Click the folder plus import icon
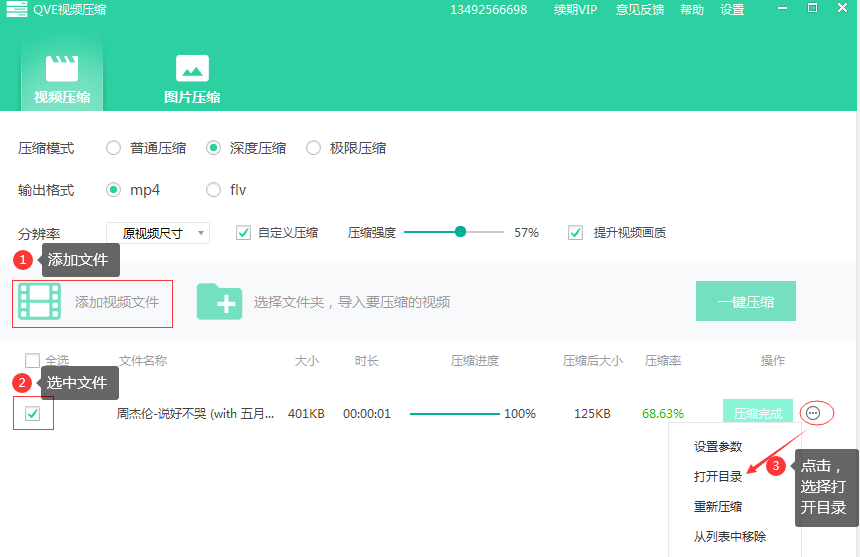 coord(219,302)
